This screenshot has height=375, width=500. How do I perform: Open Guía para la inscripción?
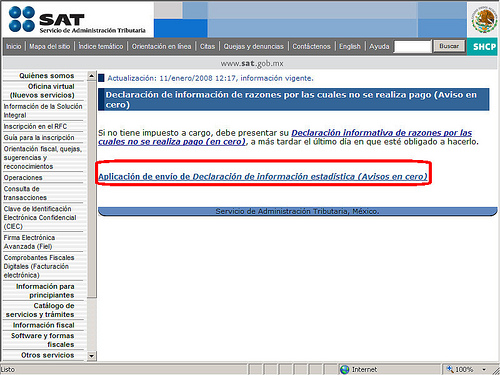39,137
